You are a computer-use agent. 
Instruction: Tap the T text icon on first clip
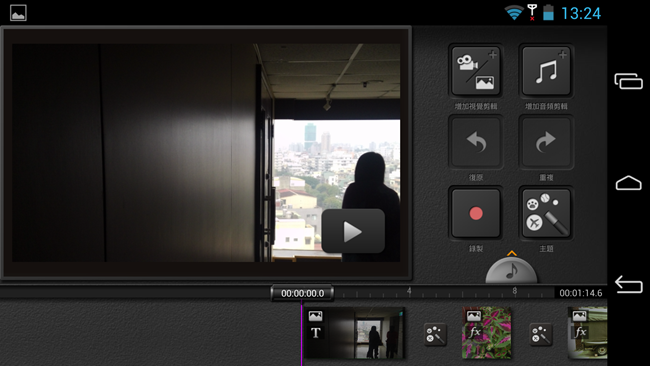(315, 333)
